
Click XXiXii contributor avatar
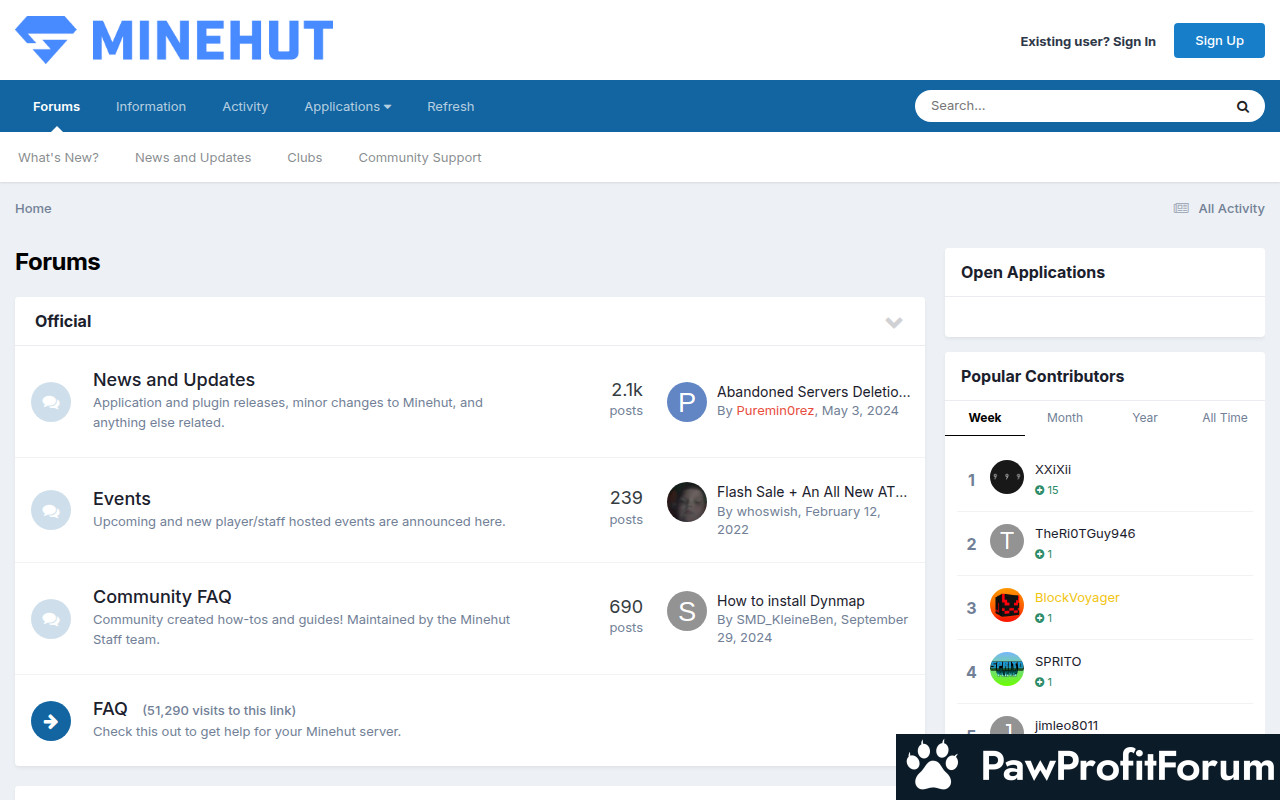click(x=1007, y=477)
